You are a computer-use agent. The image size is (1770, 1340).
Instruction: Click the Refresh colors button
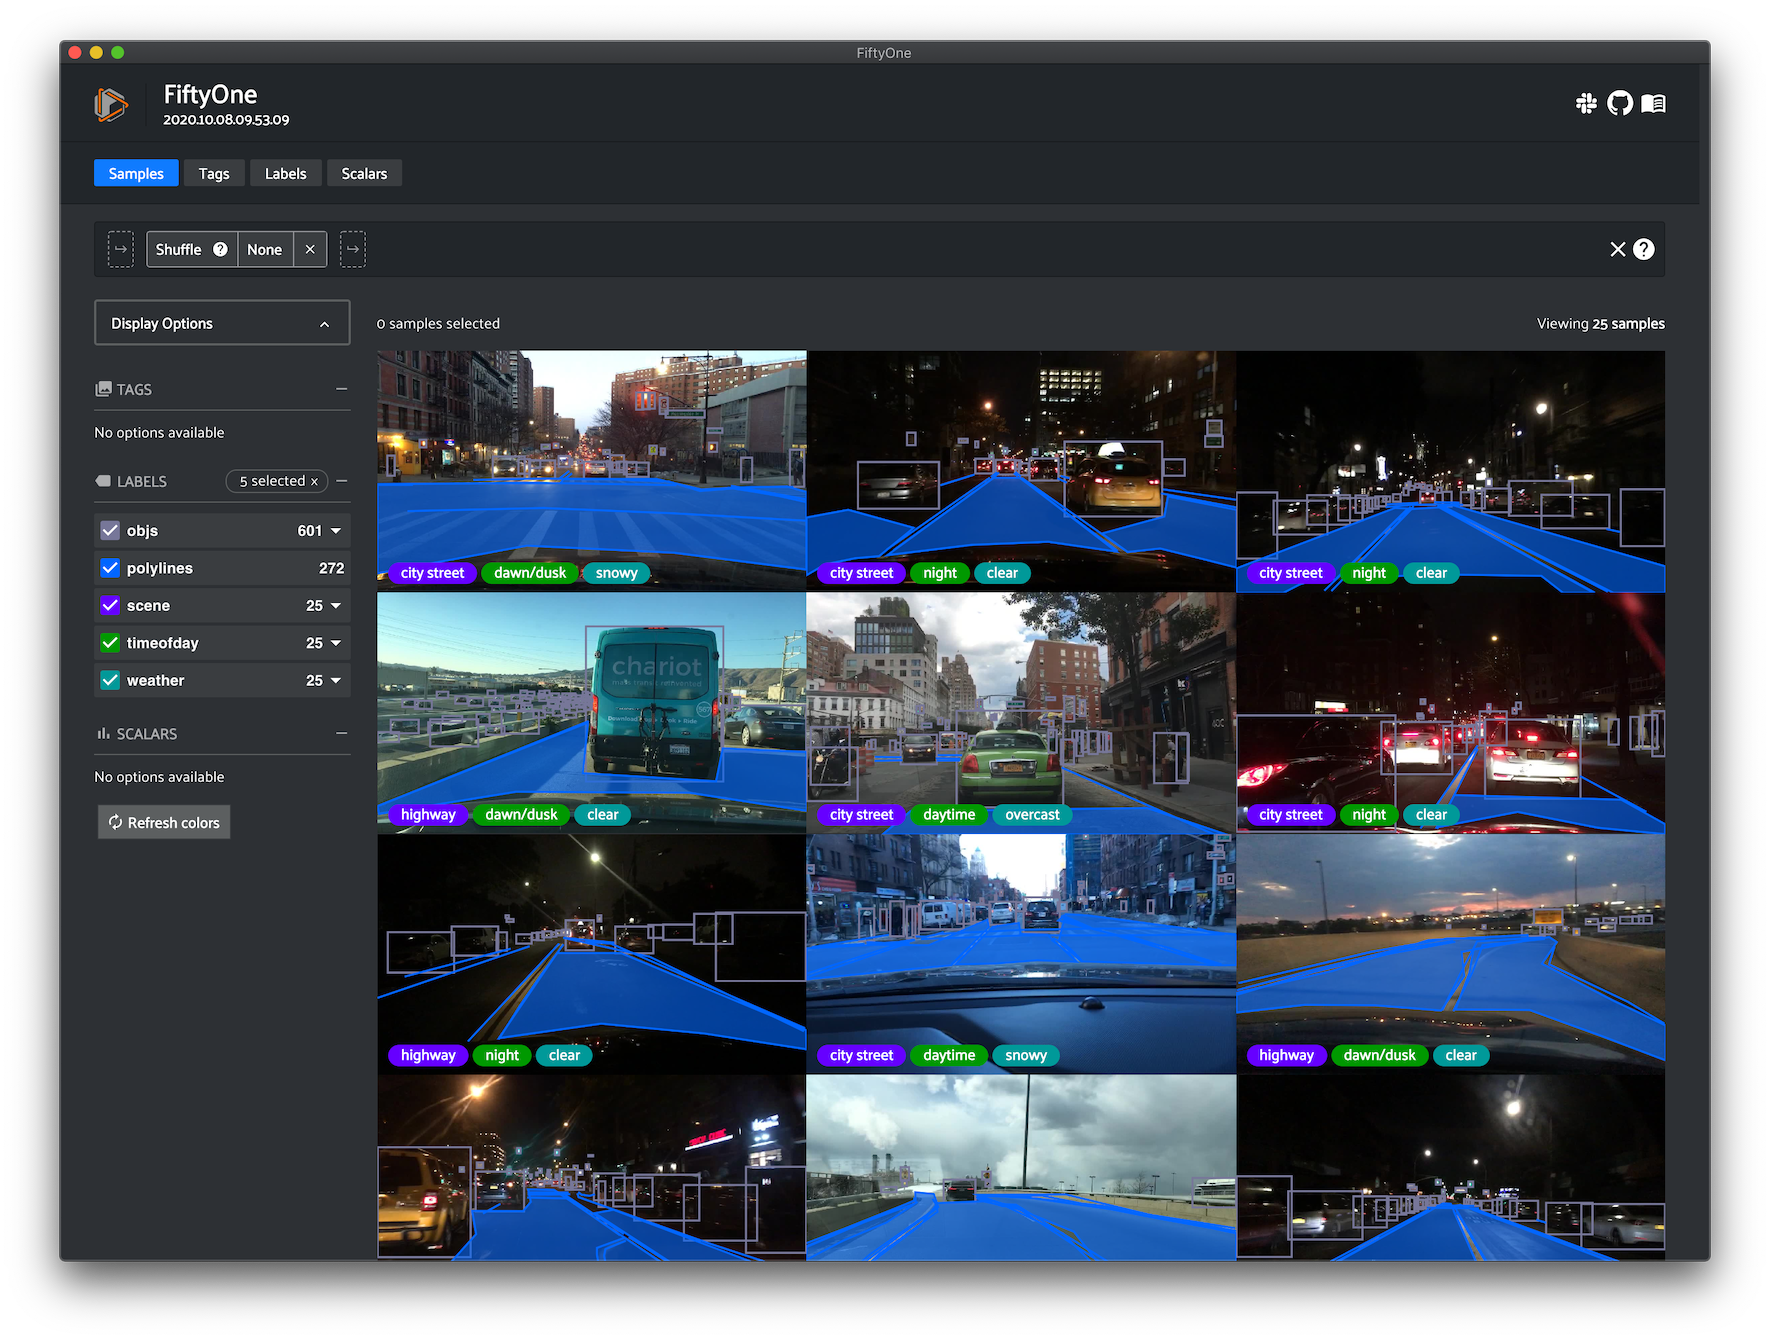pos(164,822)
